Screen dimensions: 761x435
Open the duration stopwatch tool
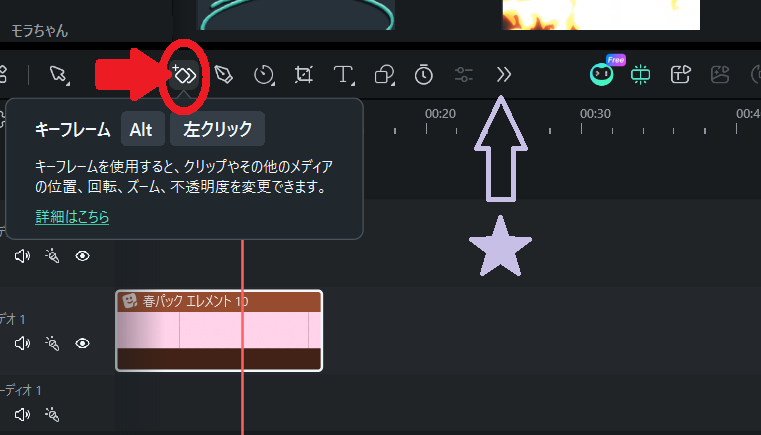point(424,74)
